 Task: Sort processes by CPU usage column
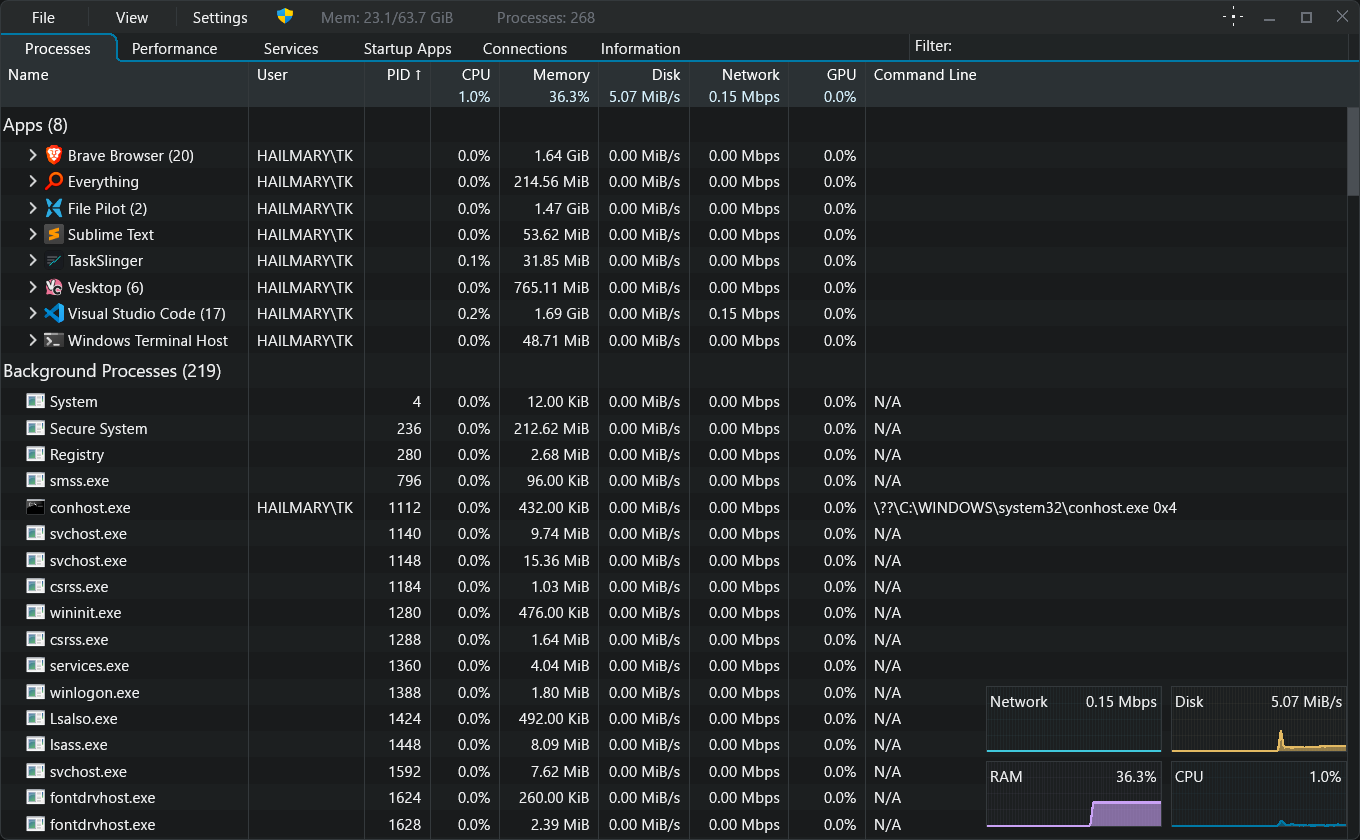465,85
